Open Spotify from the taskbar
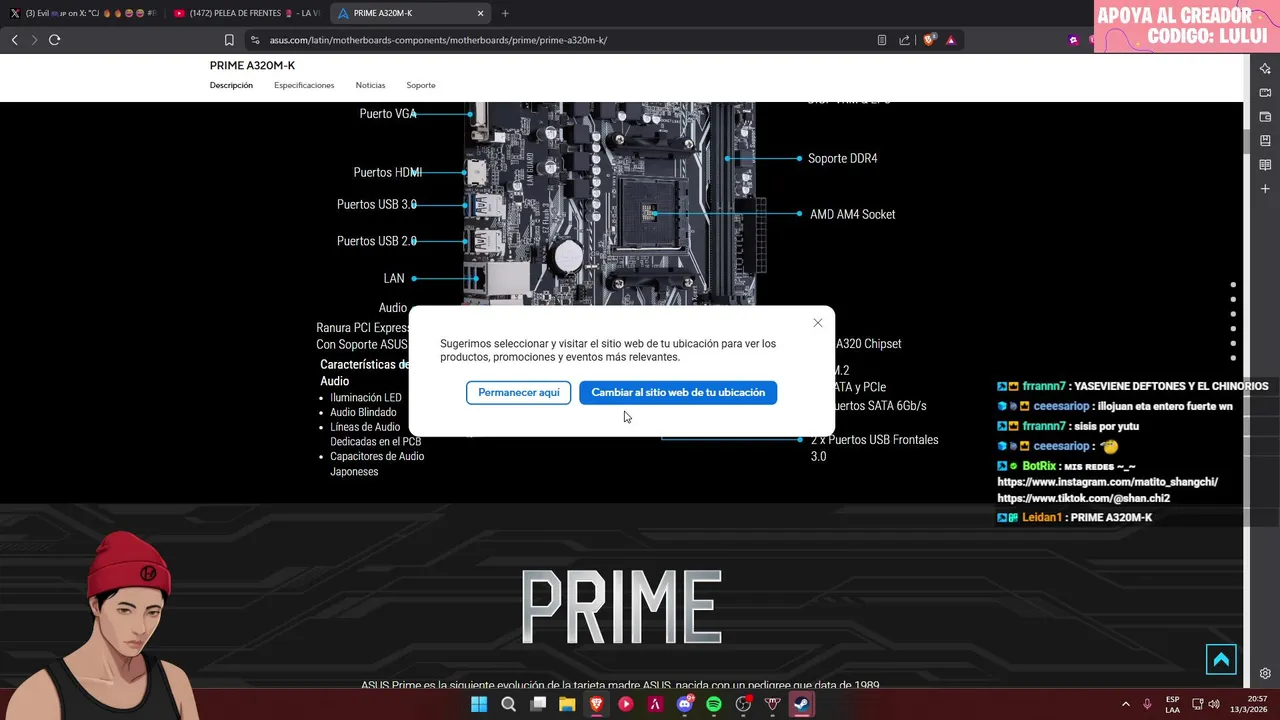The height and width of the screenshot is (720, 1280). coord(714,704)
